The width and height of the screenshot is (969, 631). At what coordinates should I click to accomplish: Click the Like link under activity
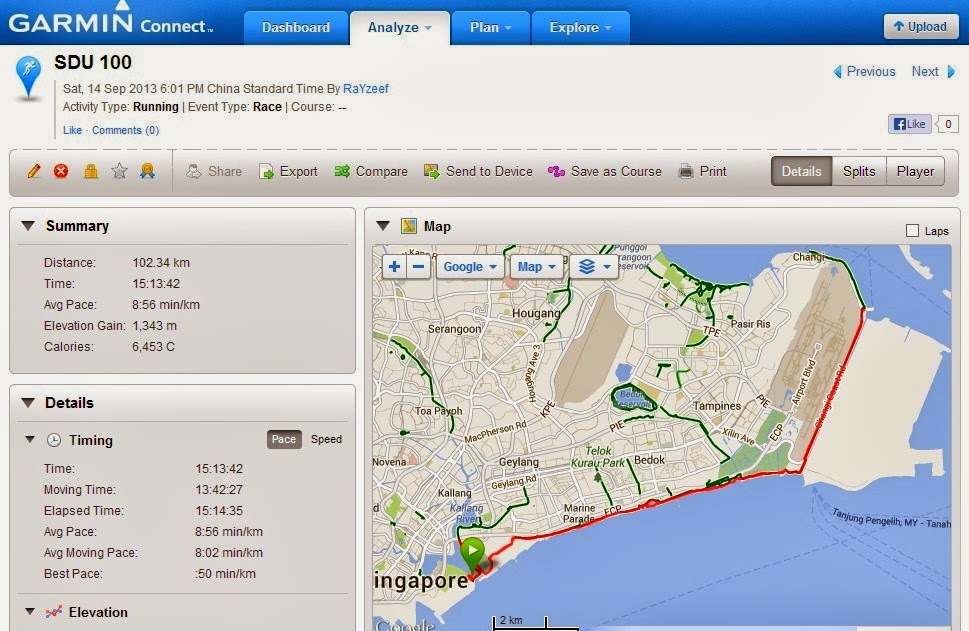pyautogui.click(x=72, y=130)
